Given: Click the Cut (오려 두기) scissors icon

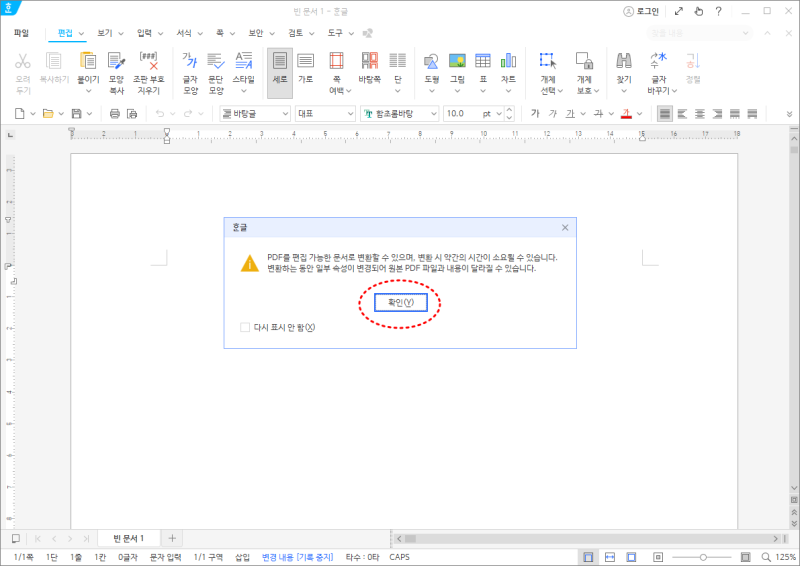Looking at the screenshot, I should click(22, 61).
